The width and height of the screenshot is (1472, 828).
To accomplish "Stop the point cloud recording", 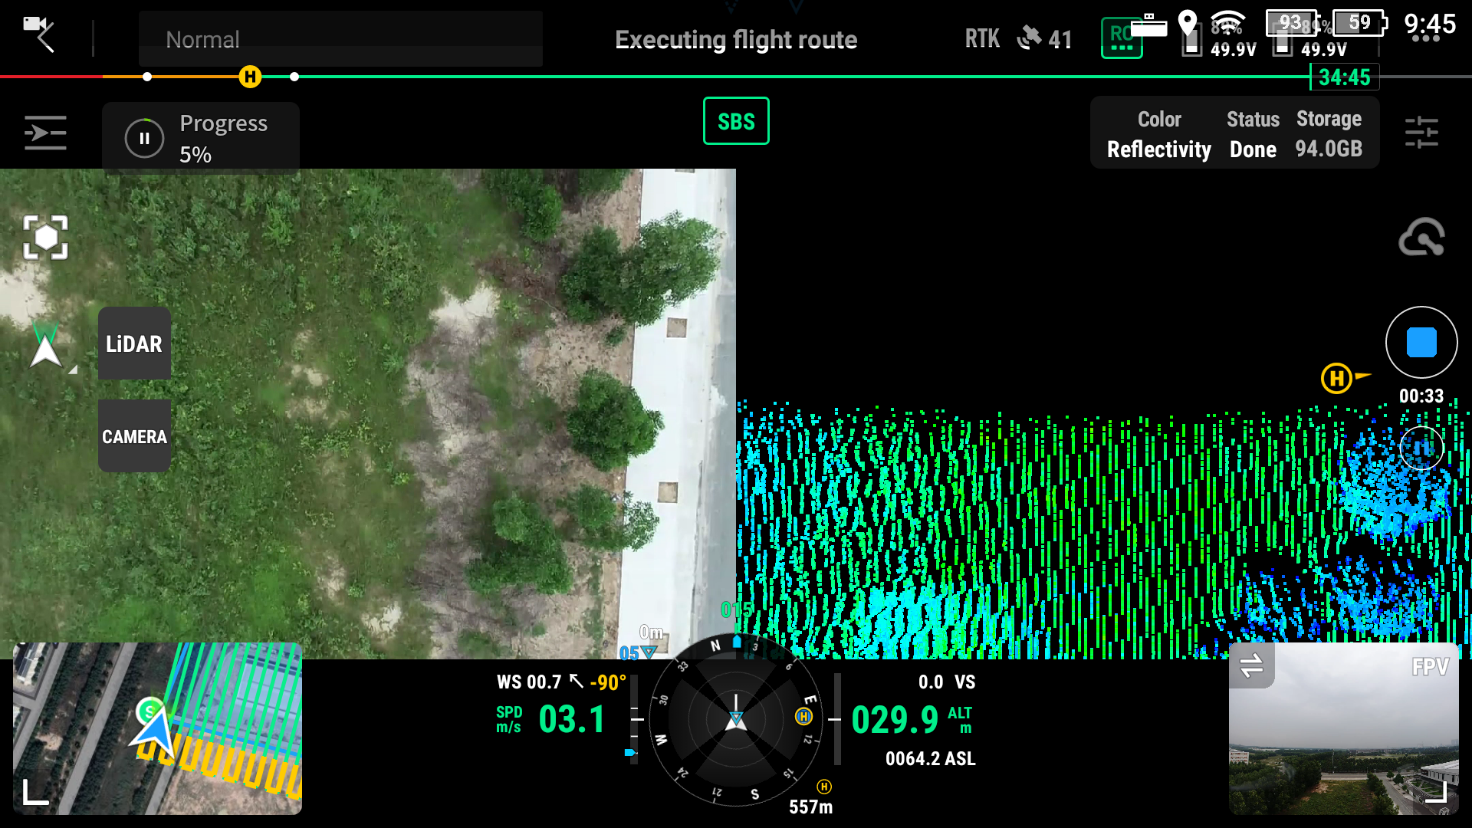I will [x=1421, y=342].
